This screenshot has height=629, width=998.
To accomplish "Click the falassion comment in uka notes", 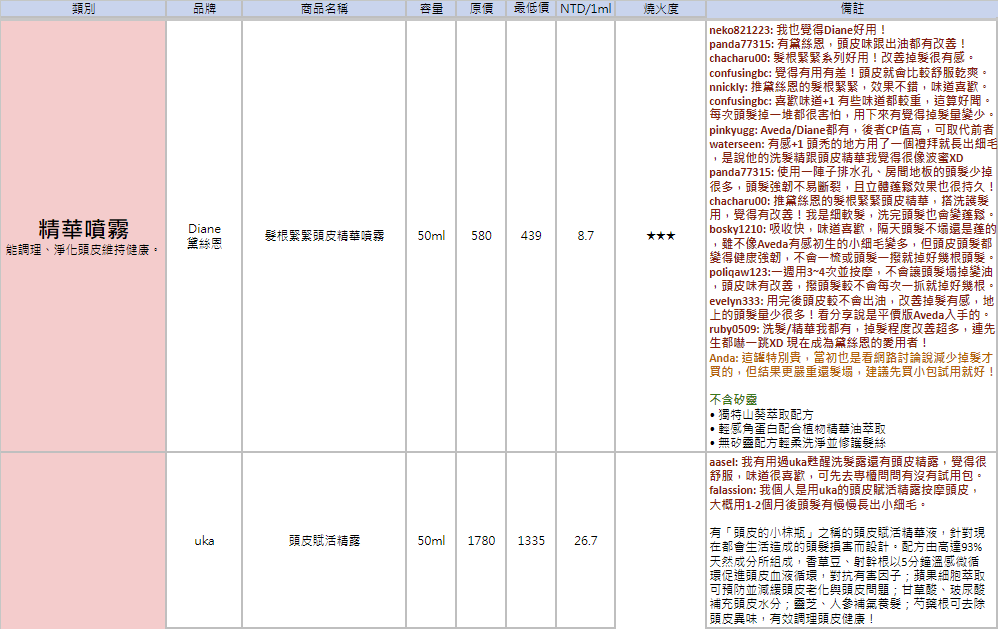I will point(845,497).
